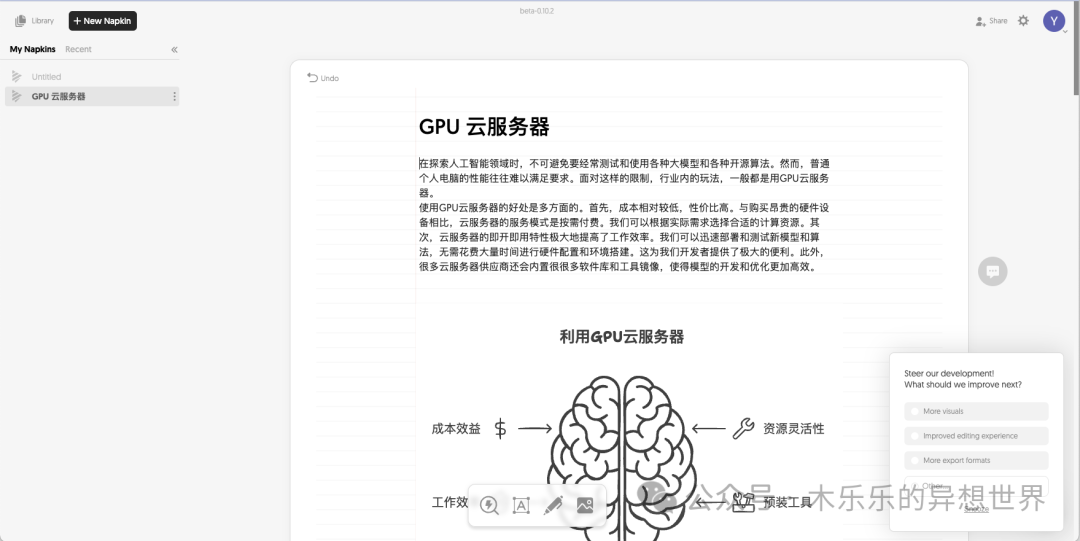Collapse the sidebar with double chevron
Screen dimensions: 1080x541
[174, 50]
